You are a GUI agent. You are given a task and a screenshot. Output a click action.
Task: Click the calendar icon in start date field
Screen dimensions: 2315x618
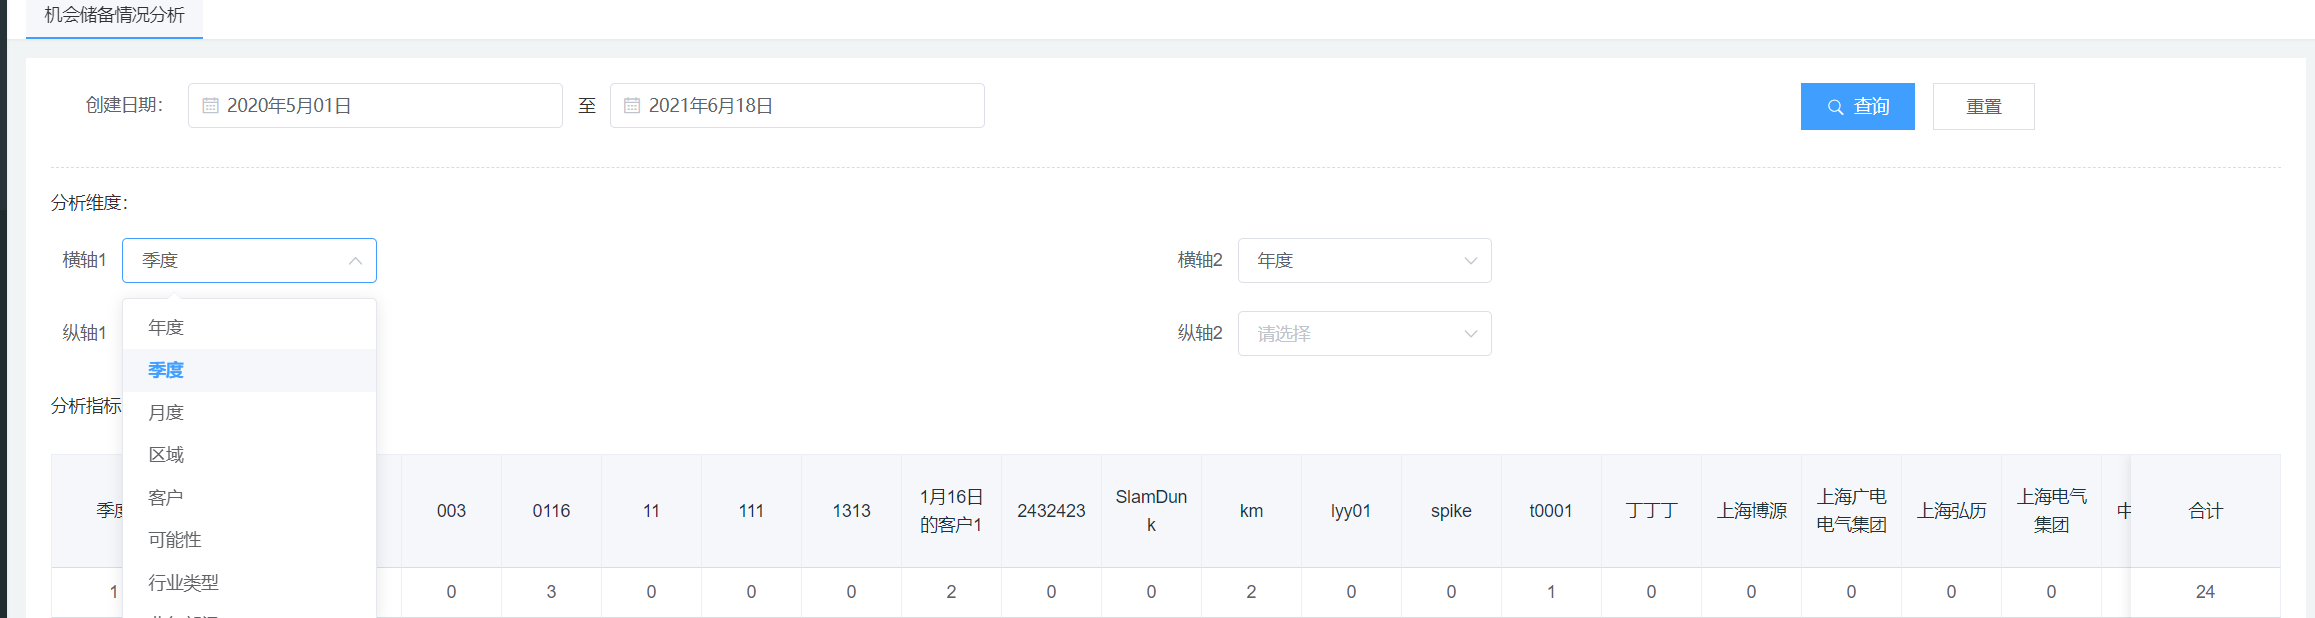[x=210, y=106]
